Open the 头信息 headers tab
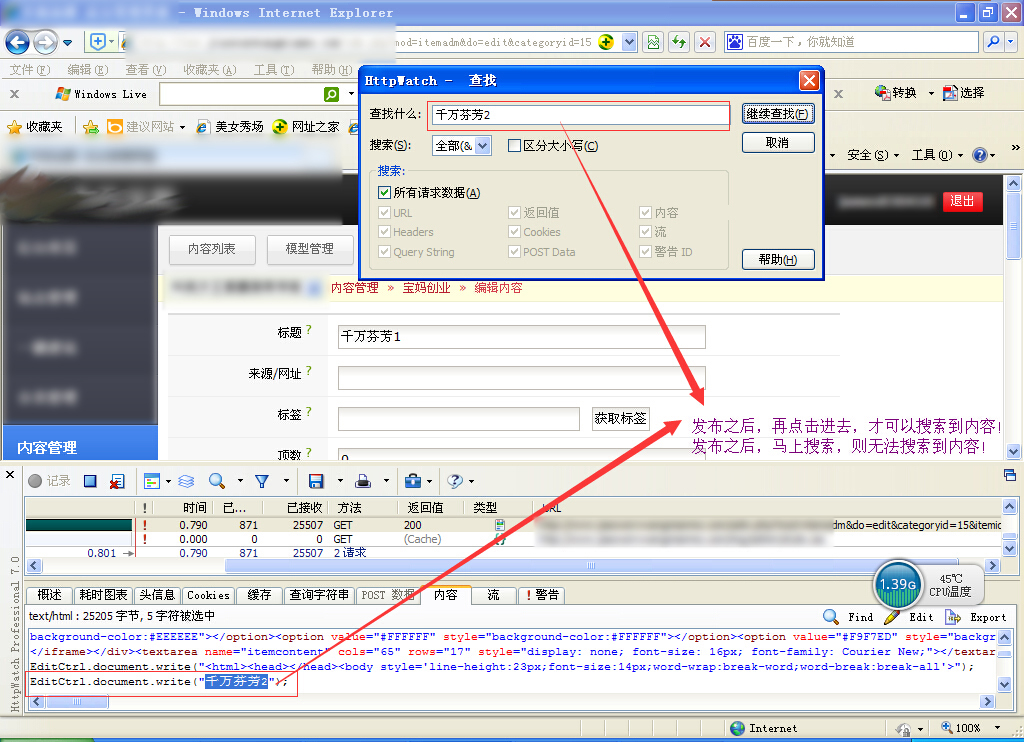1024x742 pixels. click(157, 595)
